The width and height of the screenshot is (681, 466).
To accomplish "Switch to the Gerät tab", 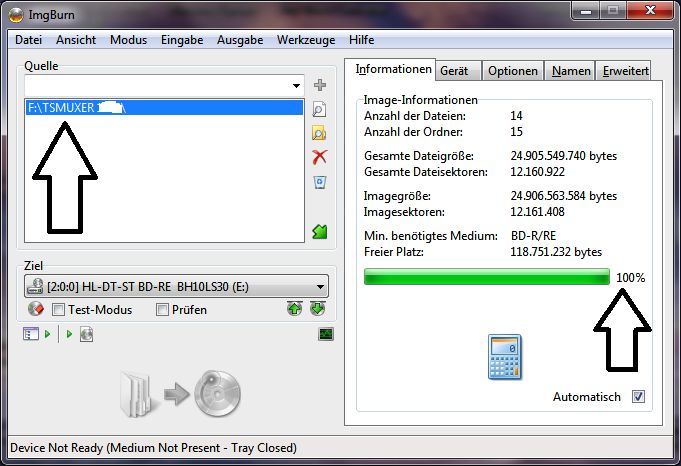I will (x=458, y=71).
